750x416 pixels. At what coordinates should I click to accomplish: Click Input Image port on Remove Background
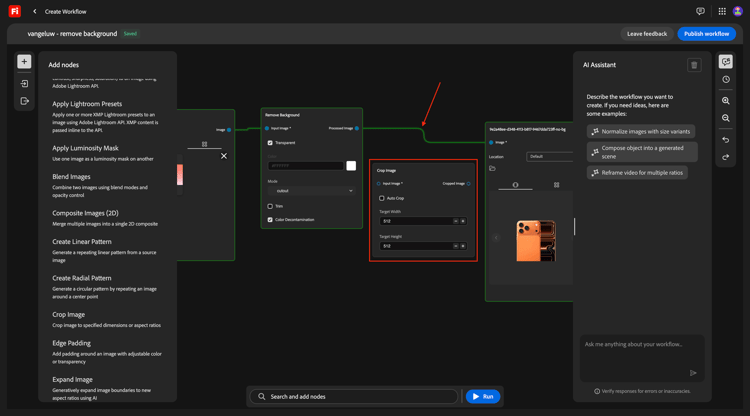[267, 128]
